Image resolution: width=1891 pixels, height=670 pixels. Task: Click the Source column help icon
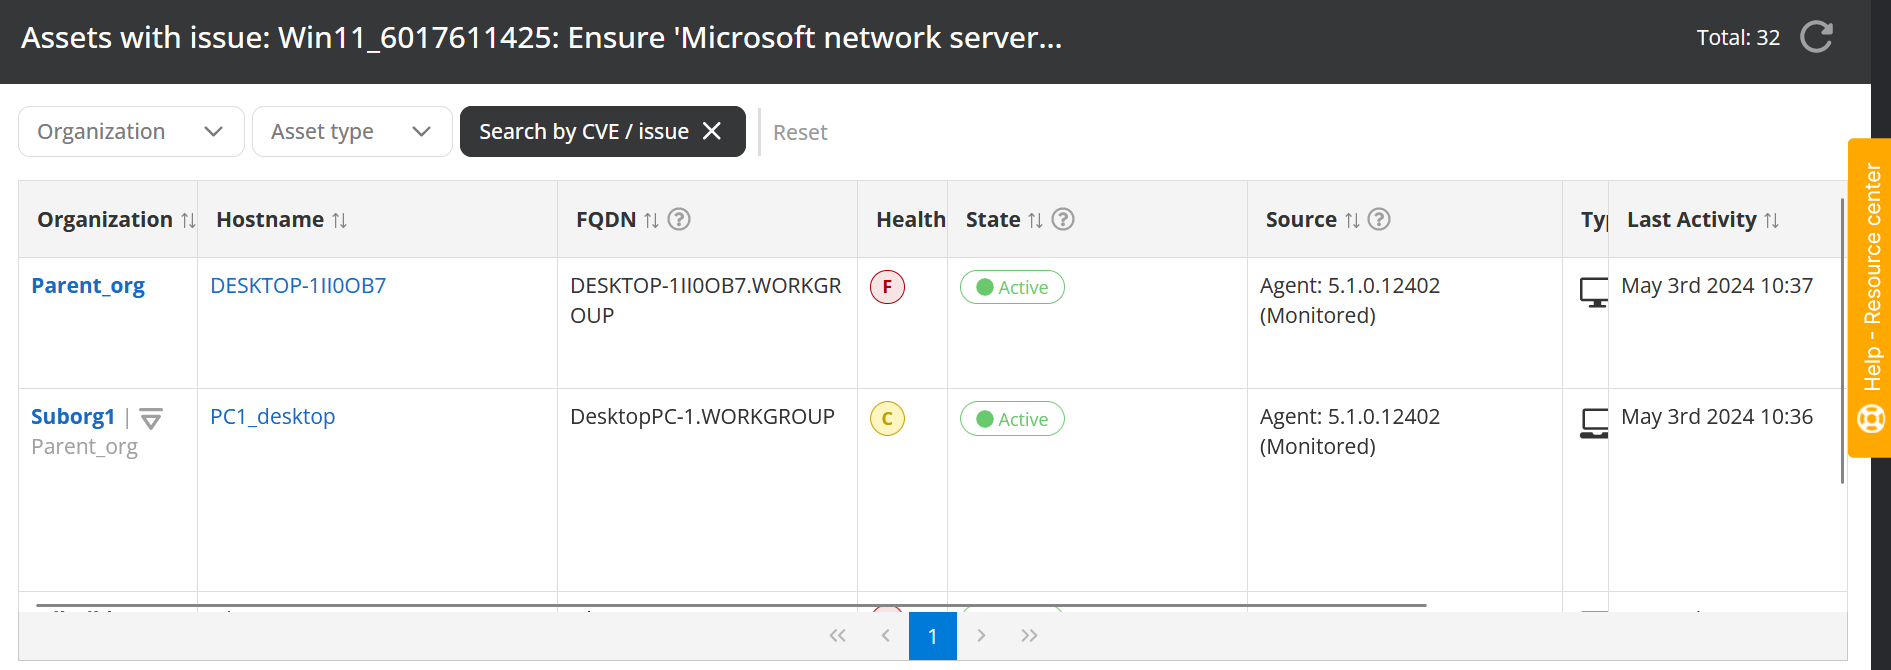point(1379,219)
